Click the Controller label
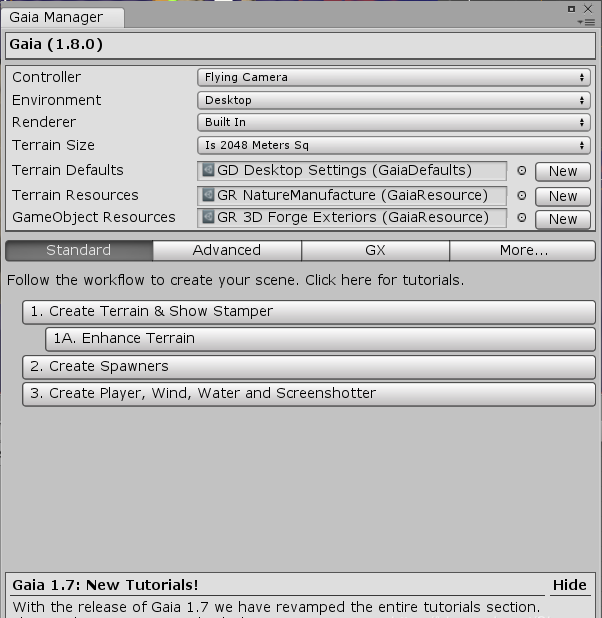Image resolution: width=602 pixels, height=618 pixels. click(x=47, y=77)
